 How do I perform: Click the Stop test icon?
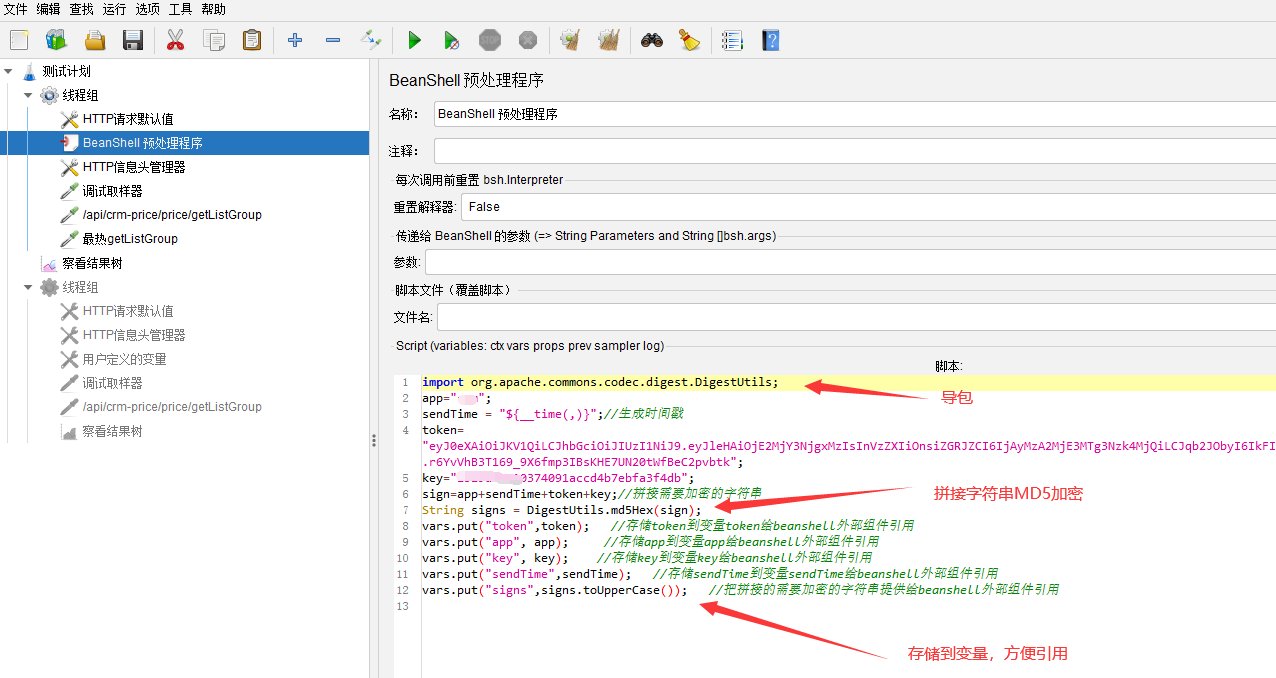[489, 40]
